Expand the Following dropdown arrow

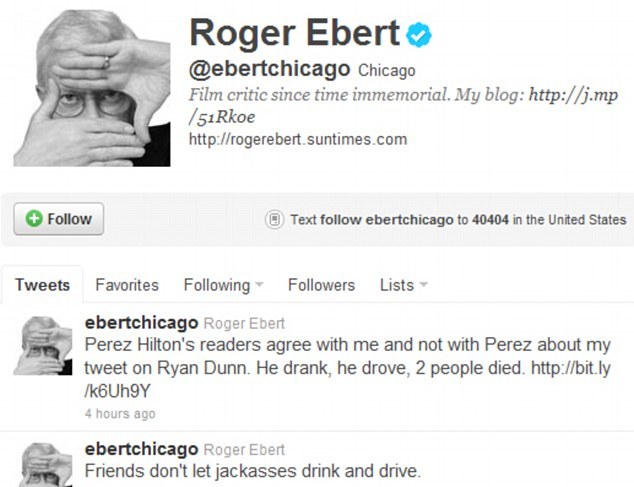click(259, 284)
